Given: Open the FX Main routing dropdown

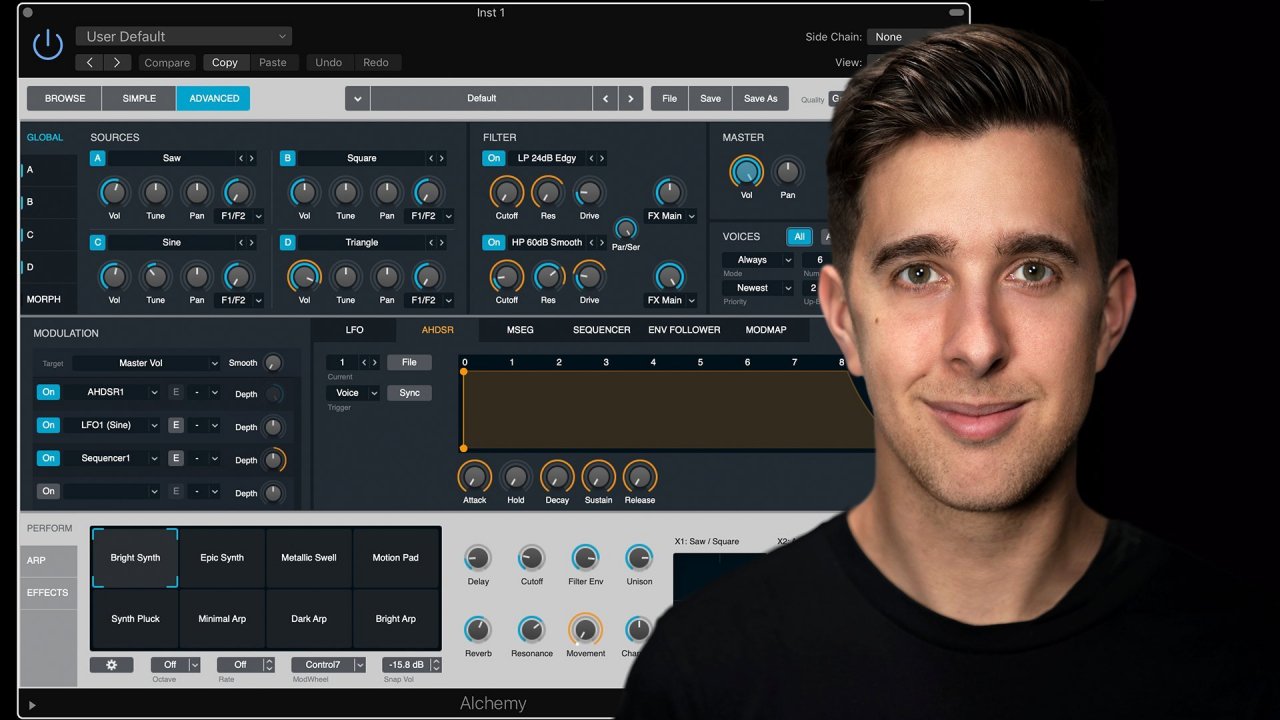Looking at the screenshot, I should point(670,215).
